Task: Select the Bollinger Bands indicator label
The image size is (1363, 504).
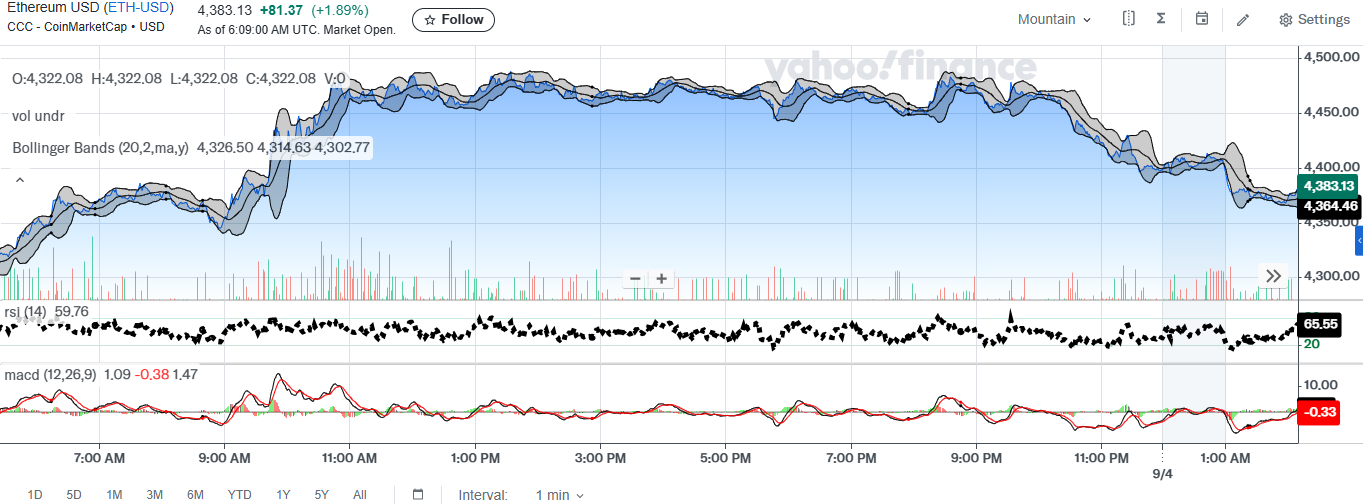Action: point(100,148)
